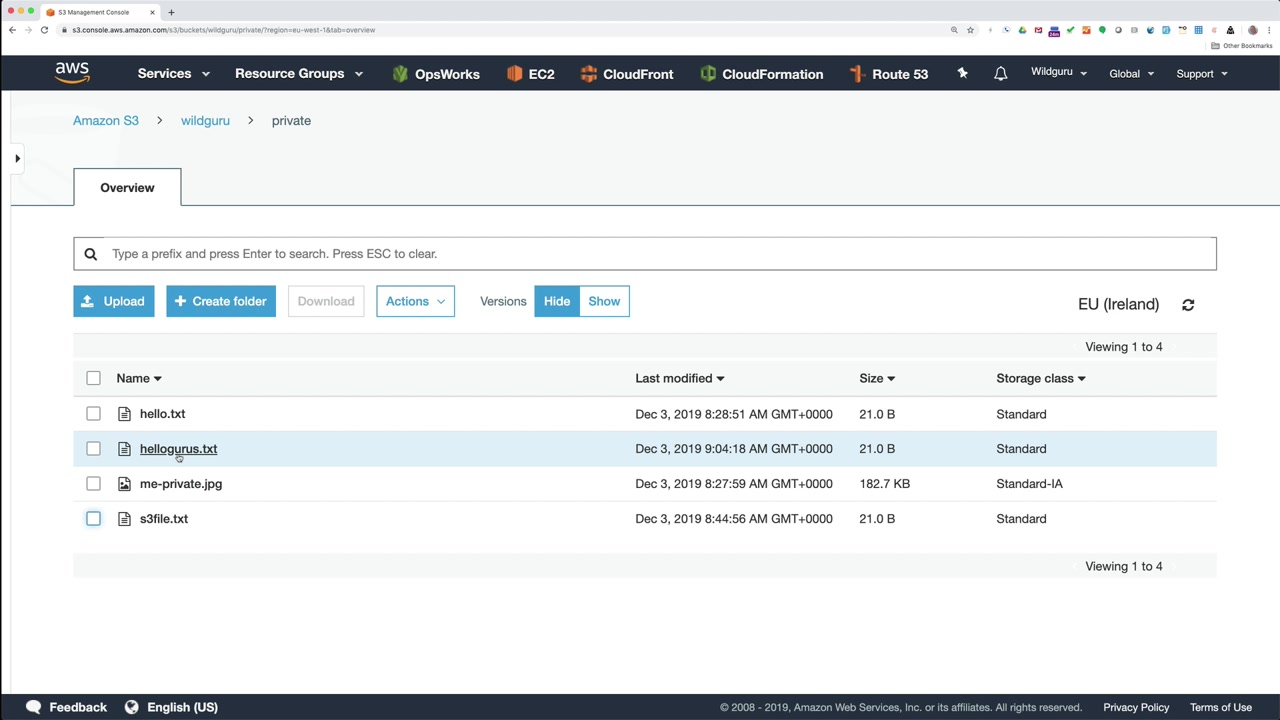Open the me-private.jpg object

(x=181, y=484)
